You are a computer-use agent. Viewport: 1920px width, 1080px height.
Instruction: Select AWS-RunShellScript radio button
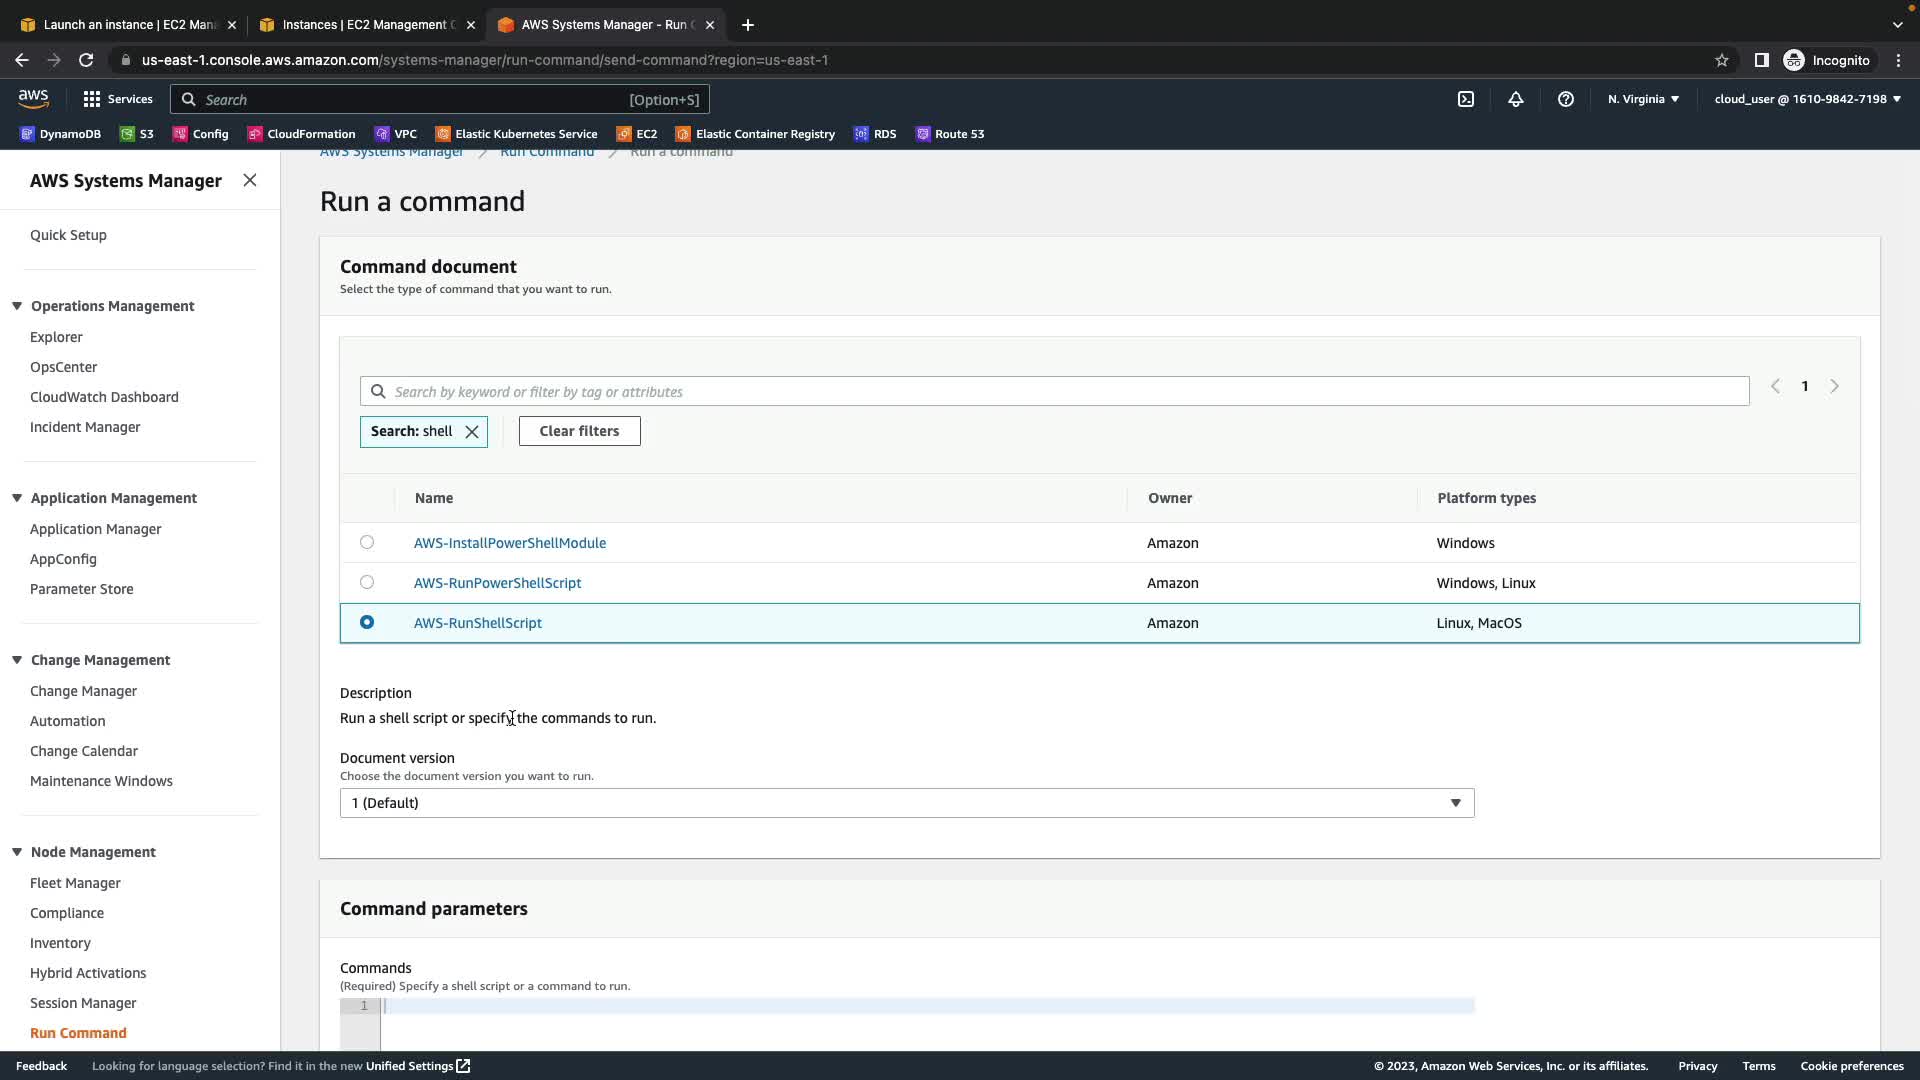point(367,622)
